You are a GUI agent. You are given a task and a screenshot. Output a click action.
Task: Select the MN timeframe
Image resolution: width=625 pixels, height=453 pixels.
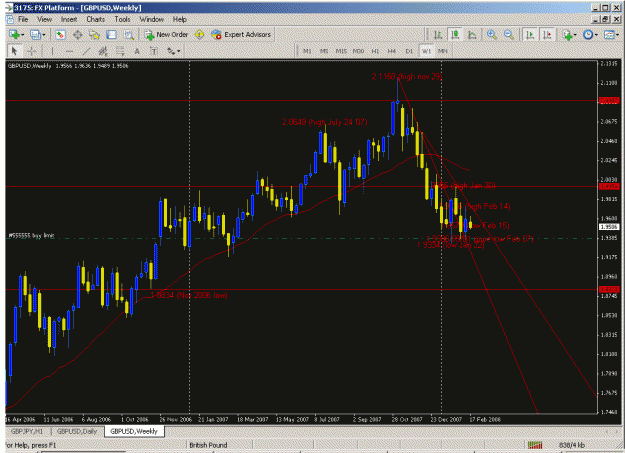pyautogui.click(x=442, y=51)
